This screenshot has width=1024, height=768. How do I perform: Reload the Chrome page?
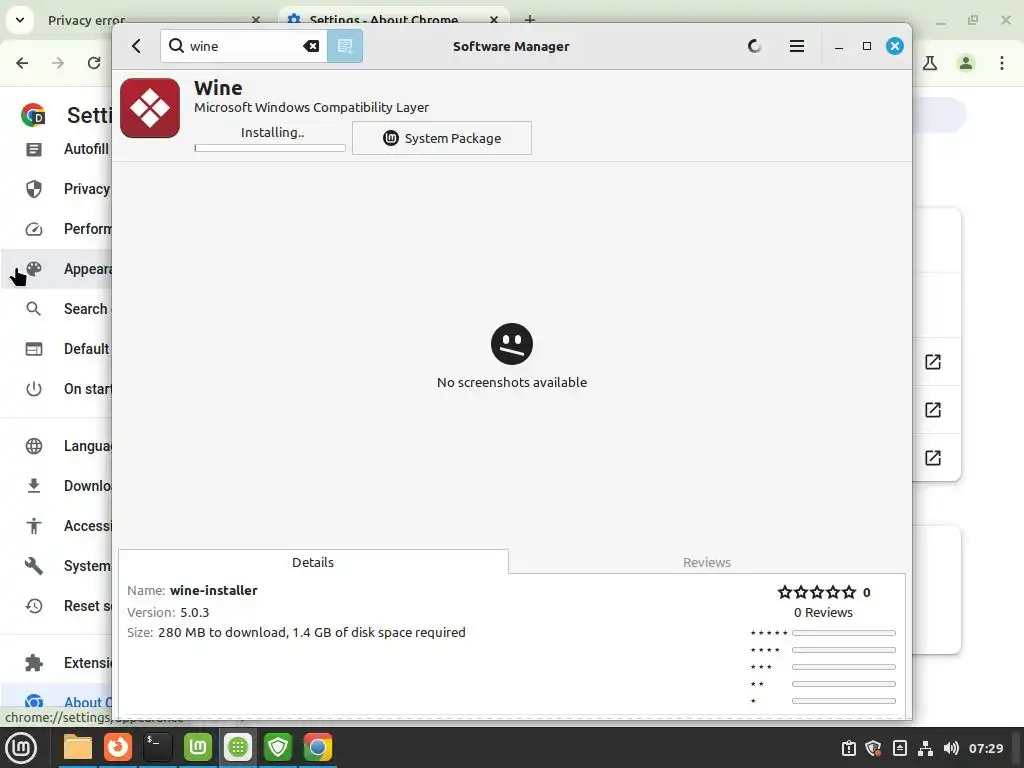(x=94, y=63)
